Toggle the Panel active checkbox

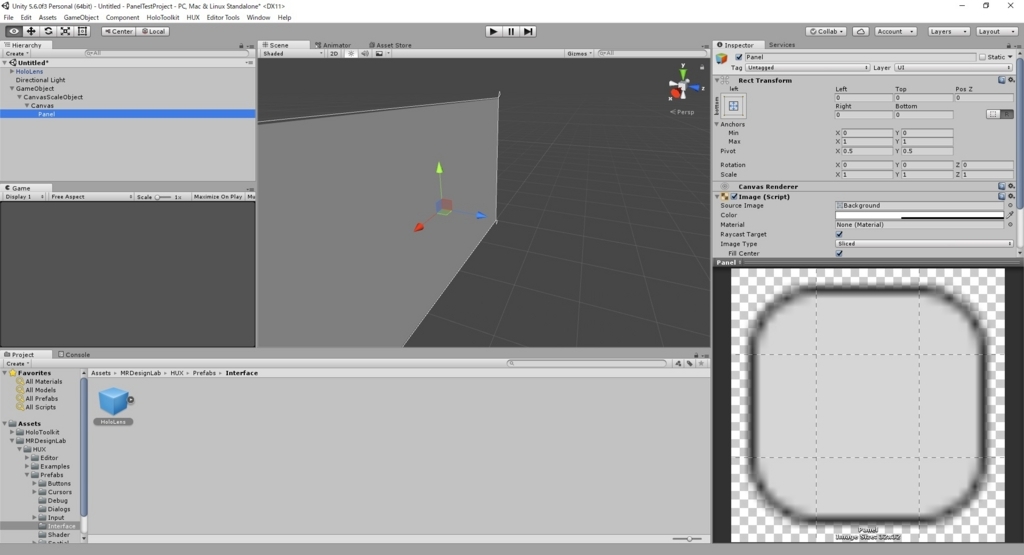point(739,57)
